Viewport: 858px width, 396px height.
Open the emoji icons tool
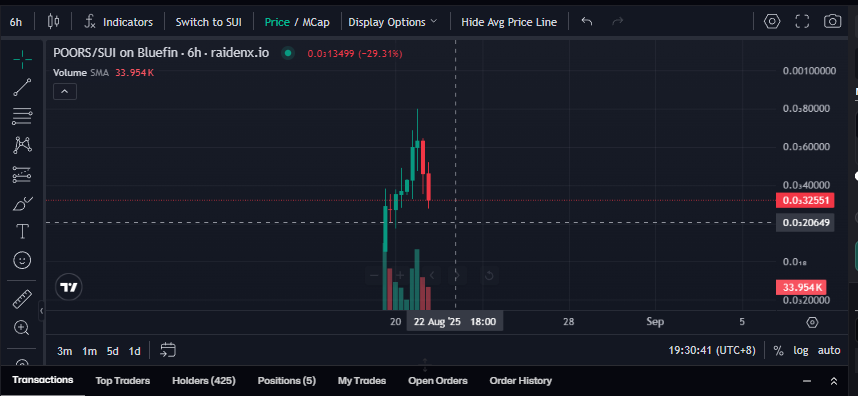(x=22, y=260)
